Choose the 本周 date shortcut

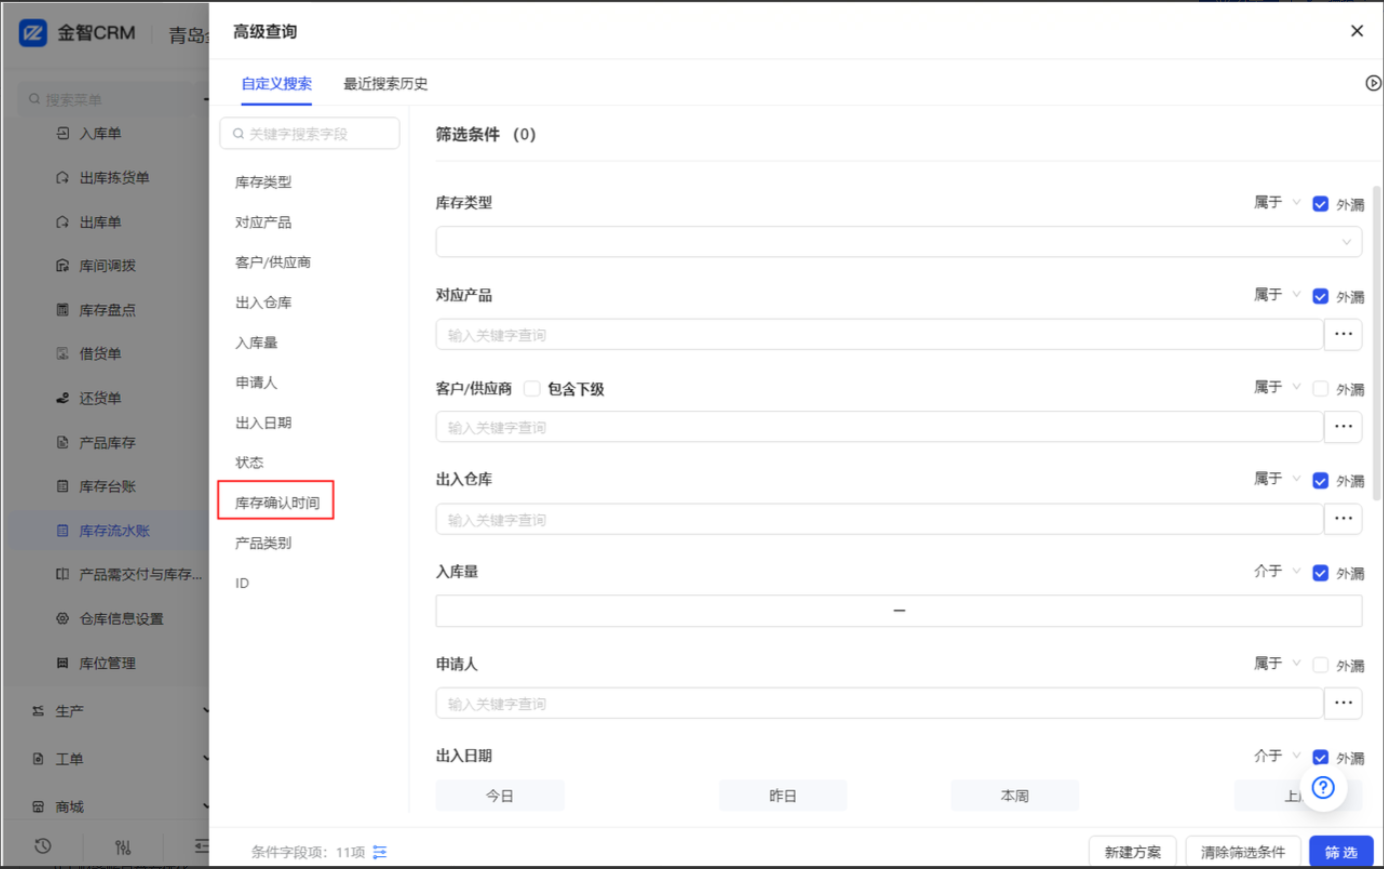tap(1015, 795)
